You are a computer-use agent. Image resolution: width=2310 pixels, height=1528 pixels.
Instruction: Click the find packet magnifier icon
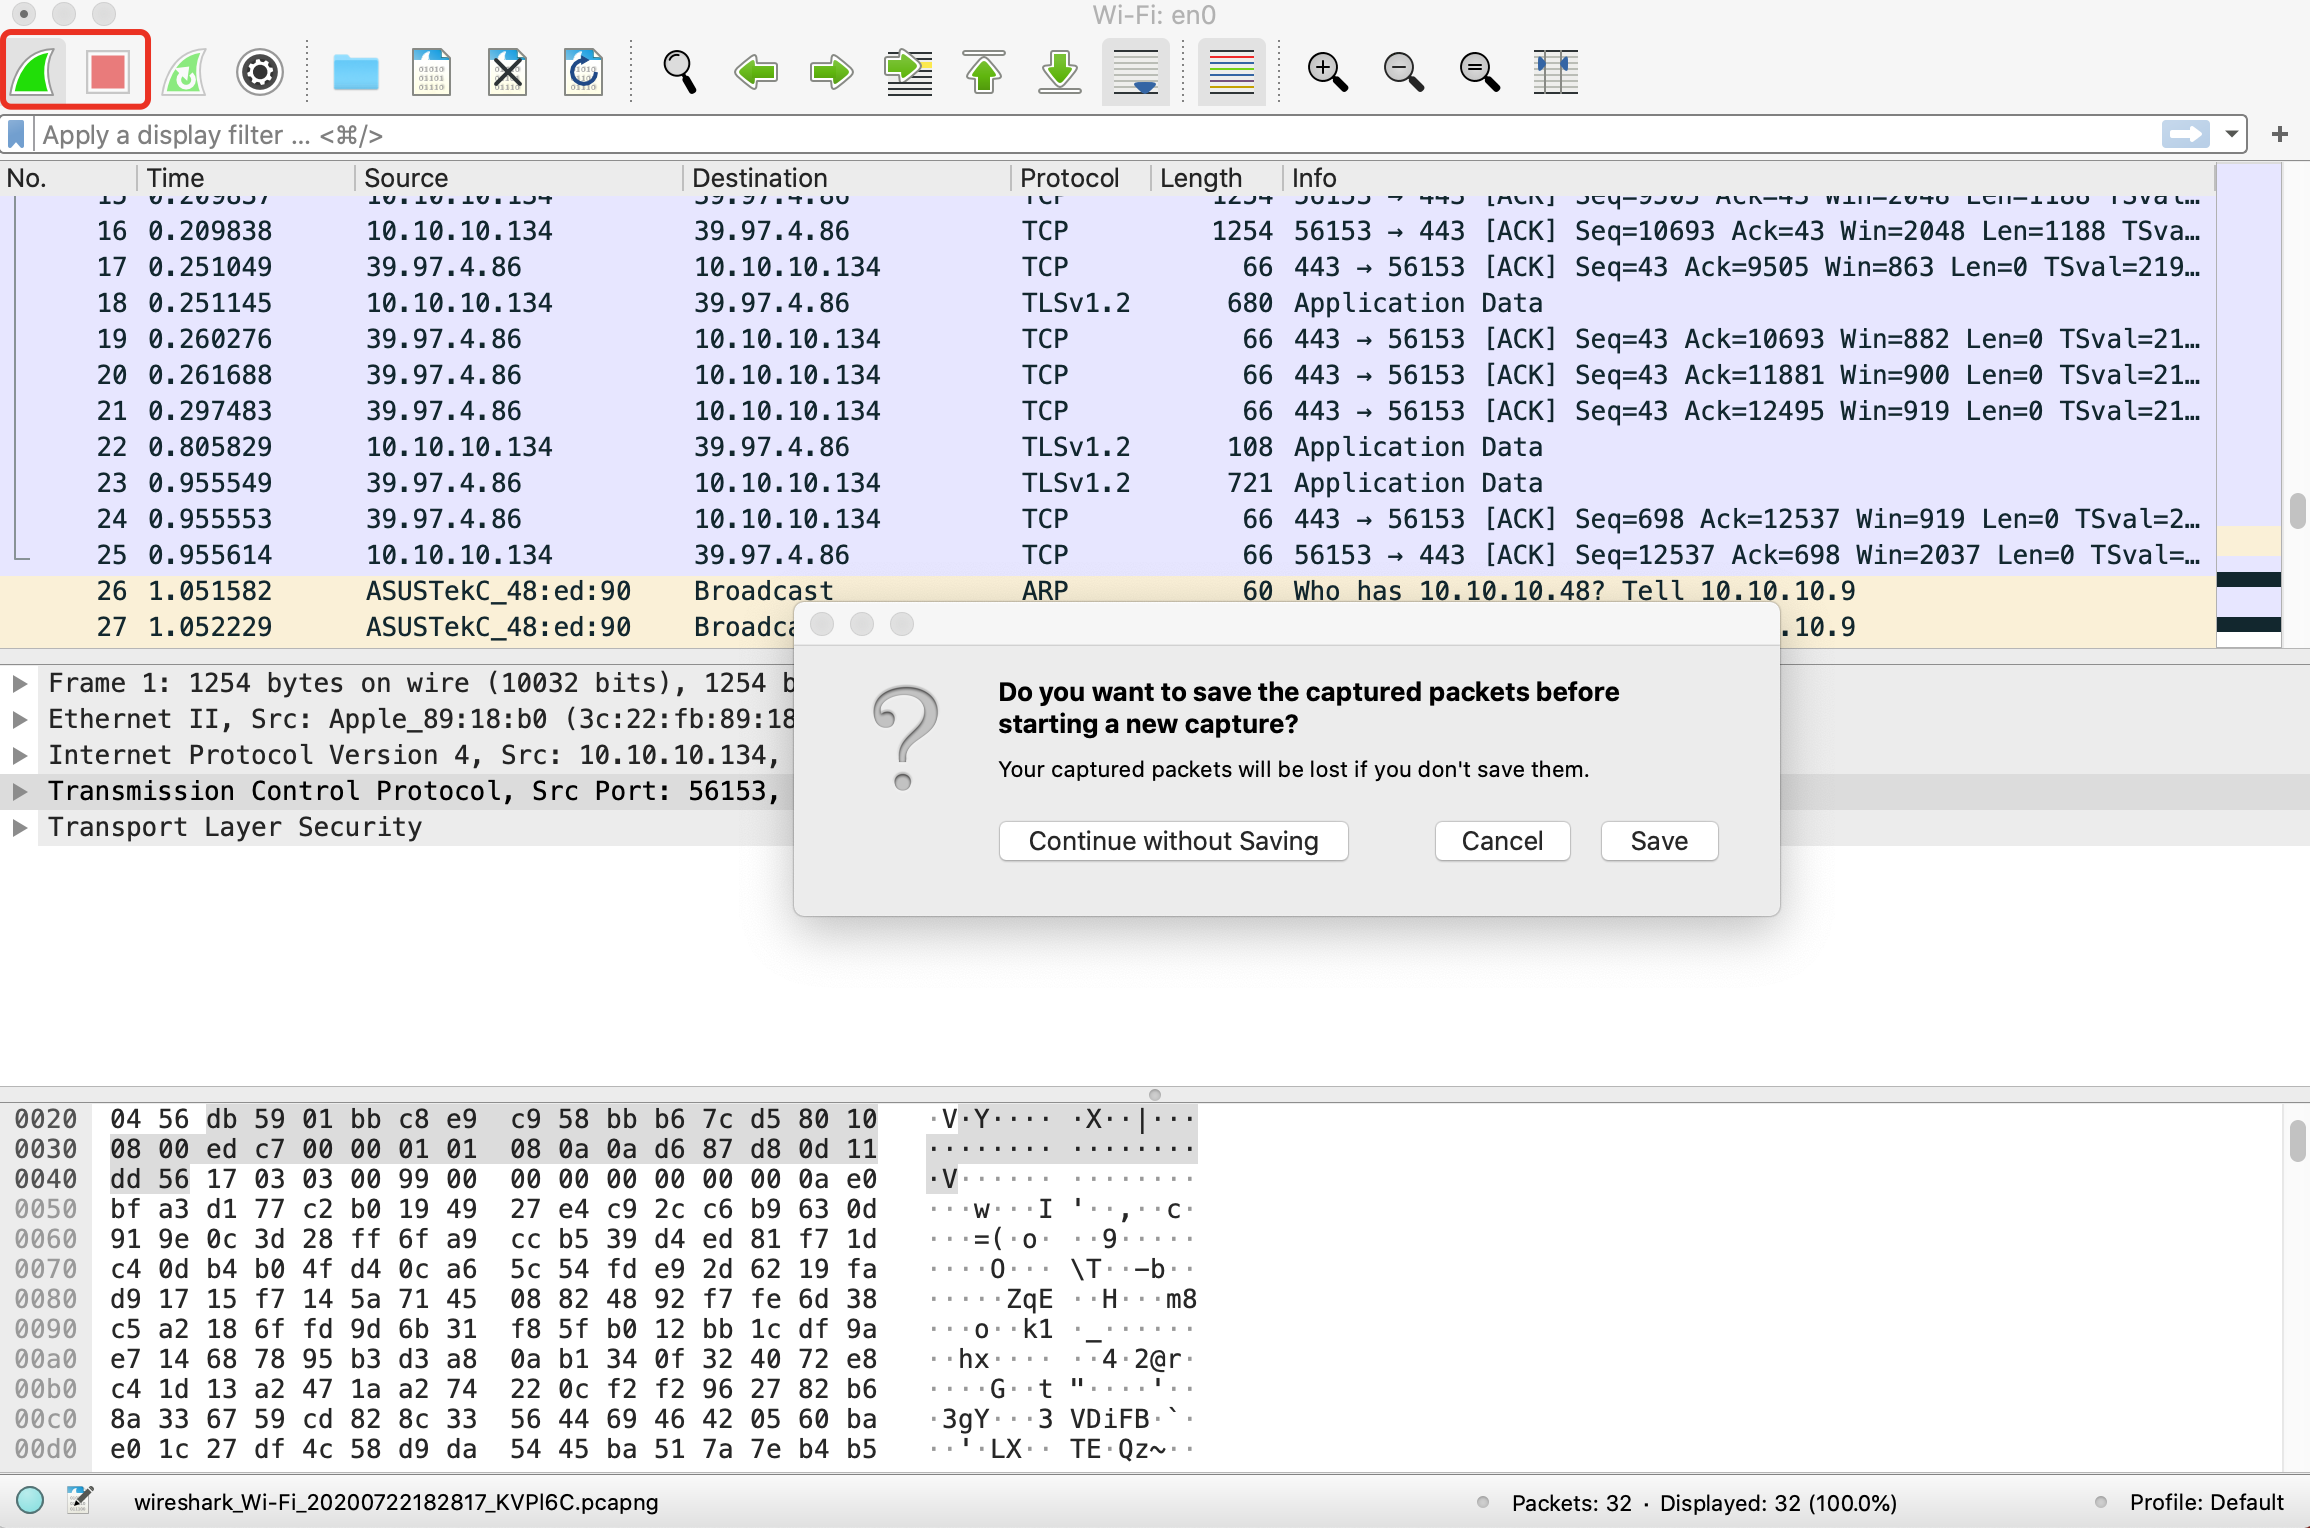coord(680,72)
